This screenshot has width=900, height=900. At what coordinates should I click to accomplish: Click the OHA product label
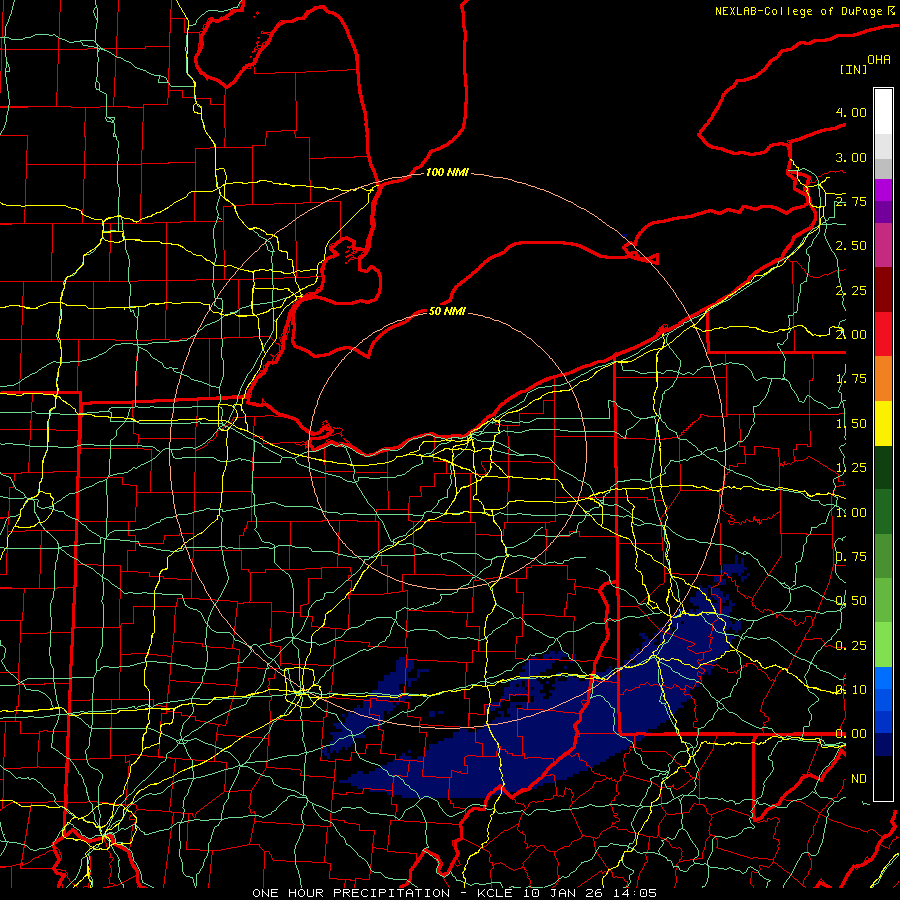point(879,59)
